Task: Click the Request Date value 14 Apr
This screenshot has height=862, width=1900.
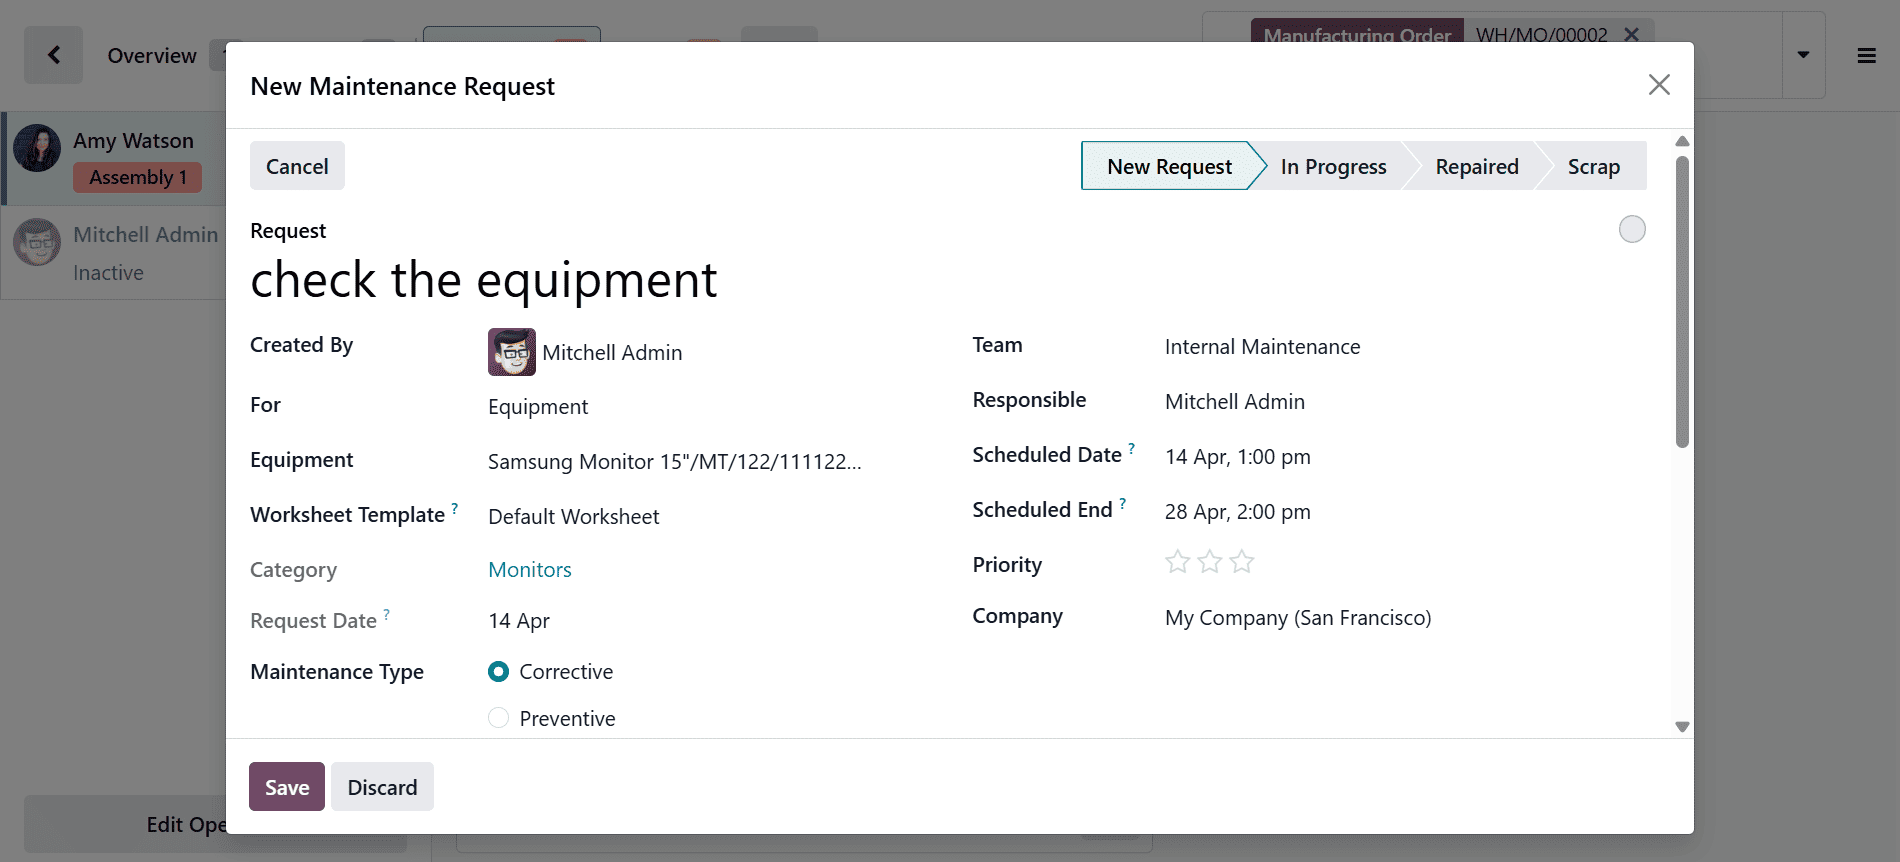Action: pyautogui.click(x=519, y=621)
